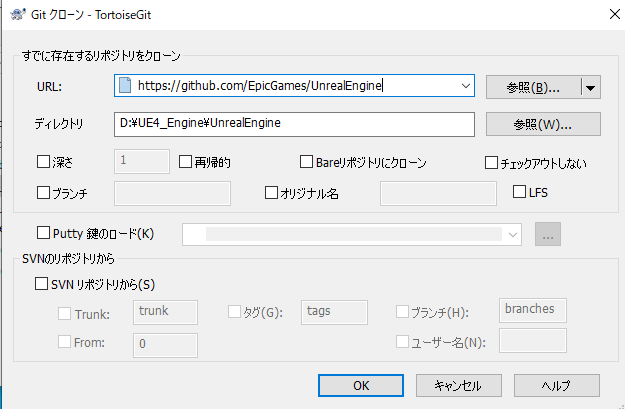The width and height of the screenshot is (625, 409).
Task: Tick the ブランチ checkbox in clone section
Action: (43, 193)
